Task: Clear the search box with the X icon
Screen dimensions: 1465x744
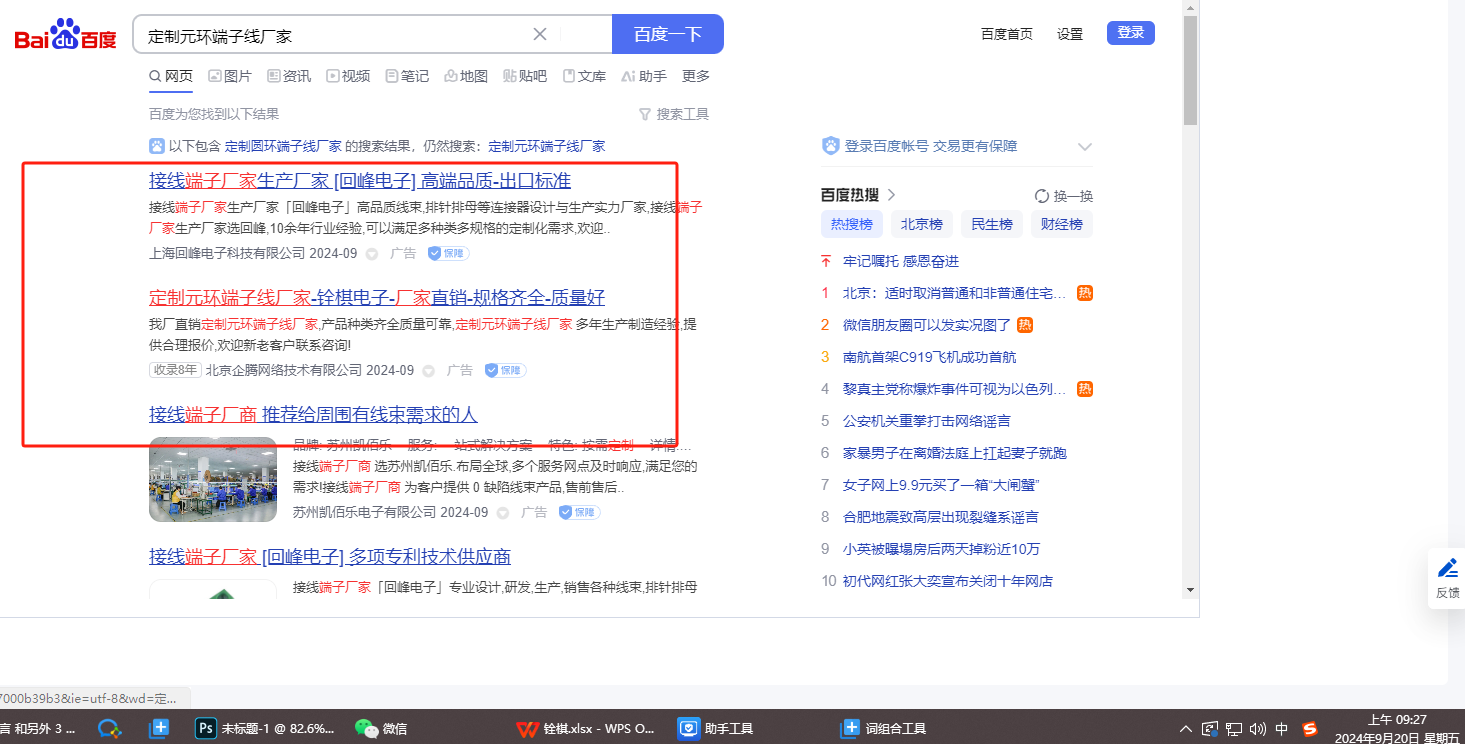Action: [x=540, y=34]
